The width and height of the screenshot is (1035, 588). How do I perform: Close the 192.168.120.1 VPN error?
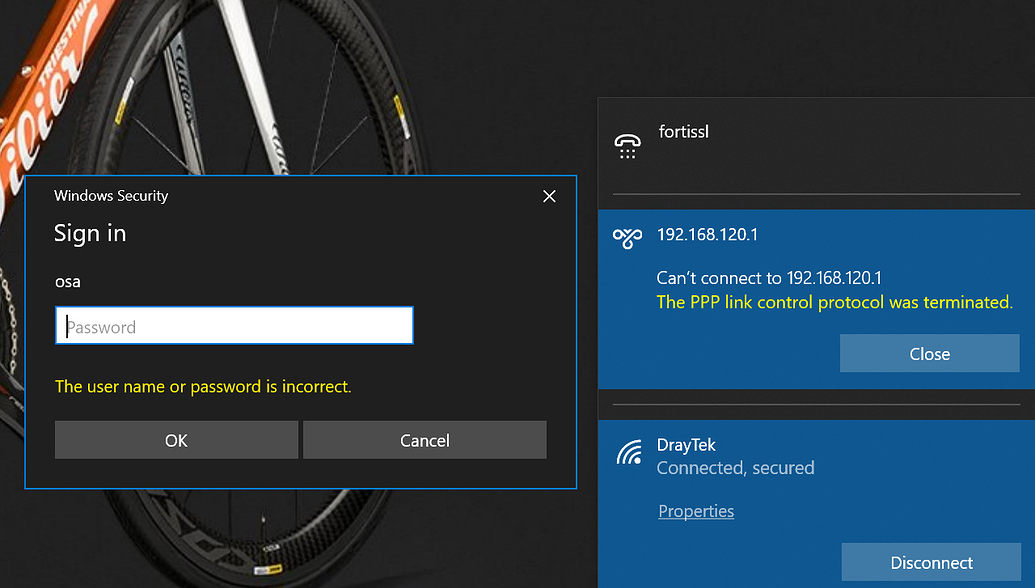929,354
